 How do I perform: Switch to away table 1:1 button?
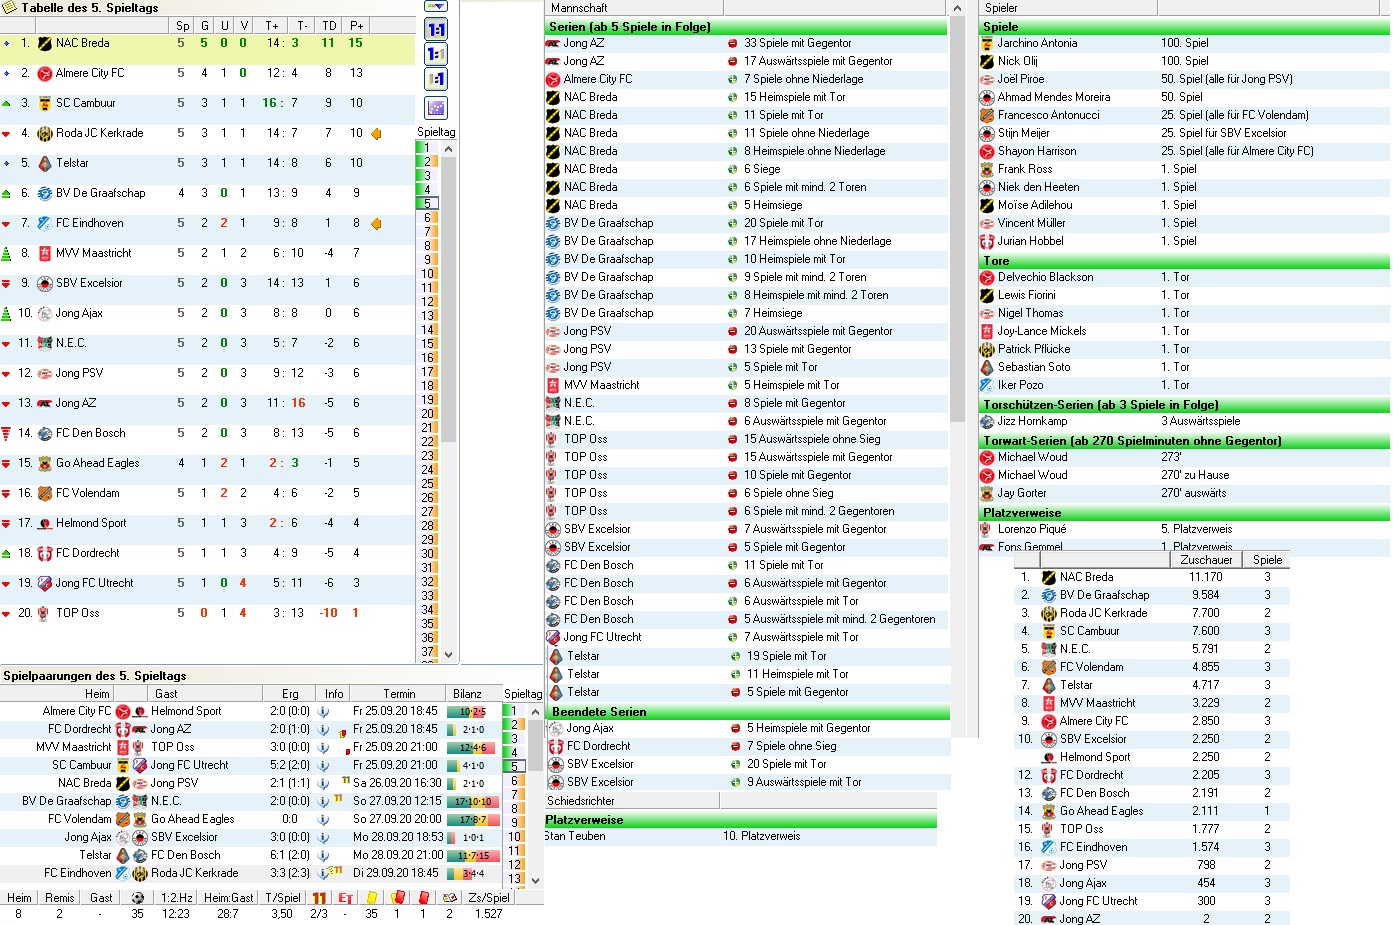[436, 79]
